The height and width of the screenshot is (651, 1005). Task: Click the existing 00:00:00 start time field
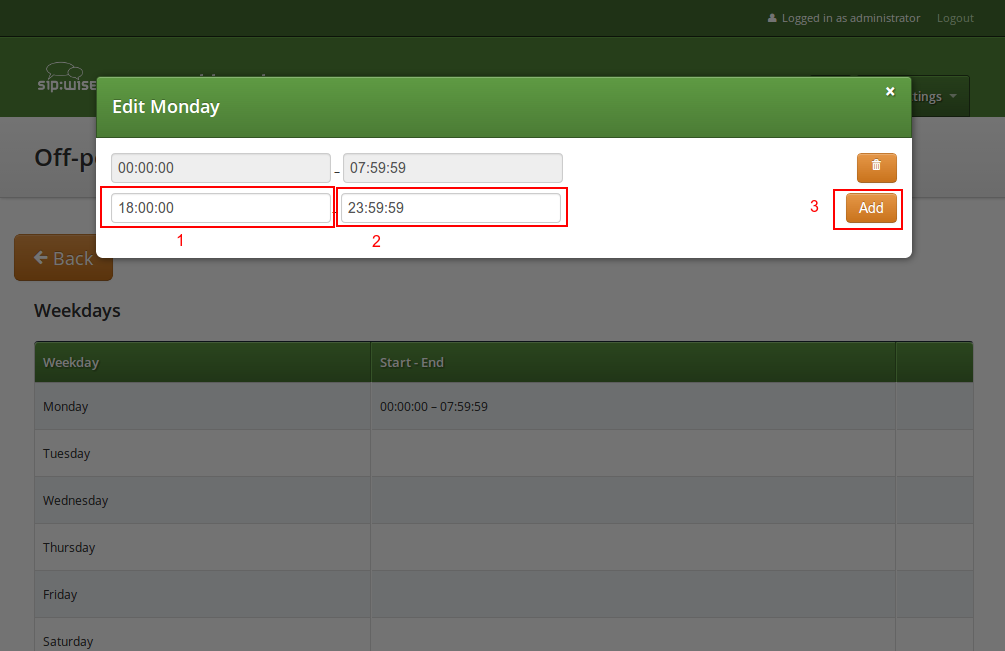(220, 168)
